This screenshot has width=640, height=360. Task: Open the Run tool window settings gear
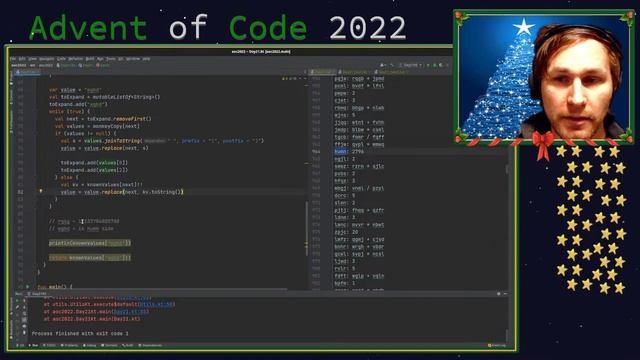click(499, 294)
